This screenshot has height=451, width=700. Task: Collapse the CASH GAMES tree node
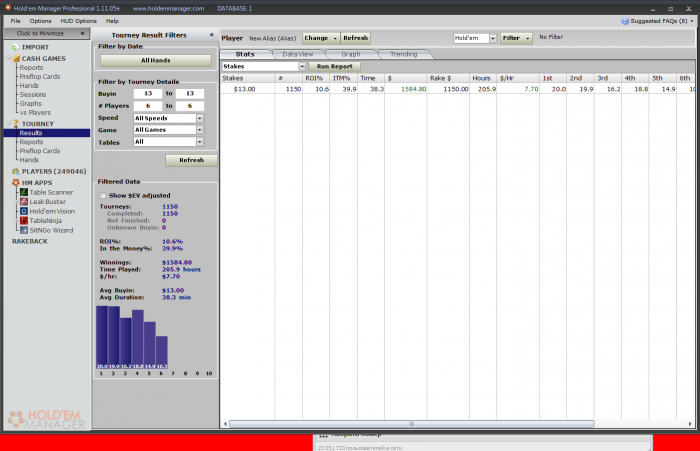pyautogui.click(x=8, y=58)
